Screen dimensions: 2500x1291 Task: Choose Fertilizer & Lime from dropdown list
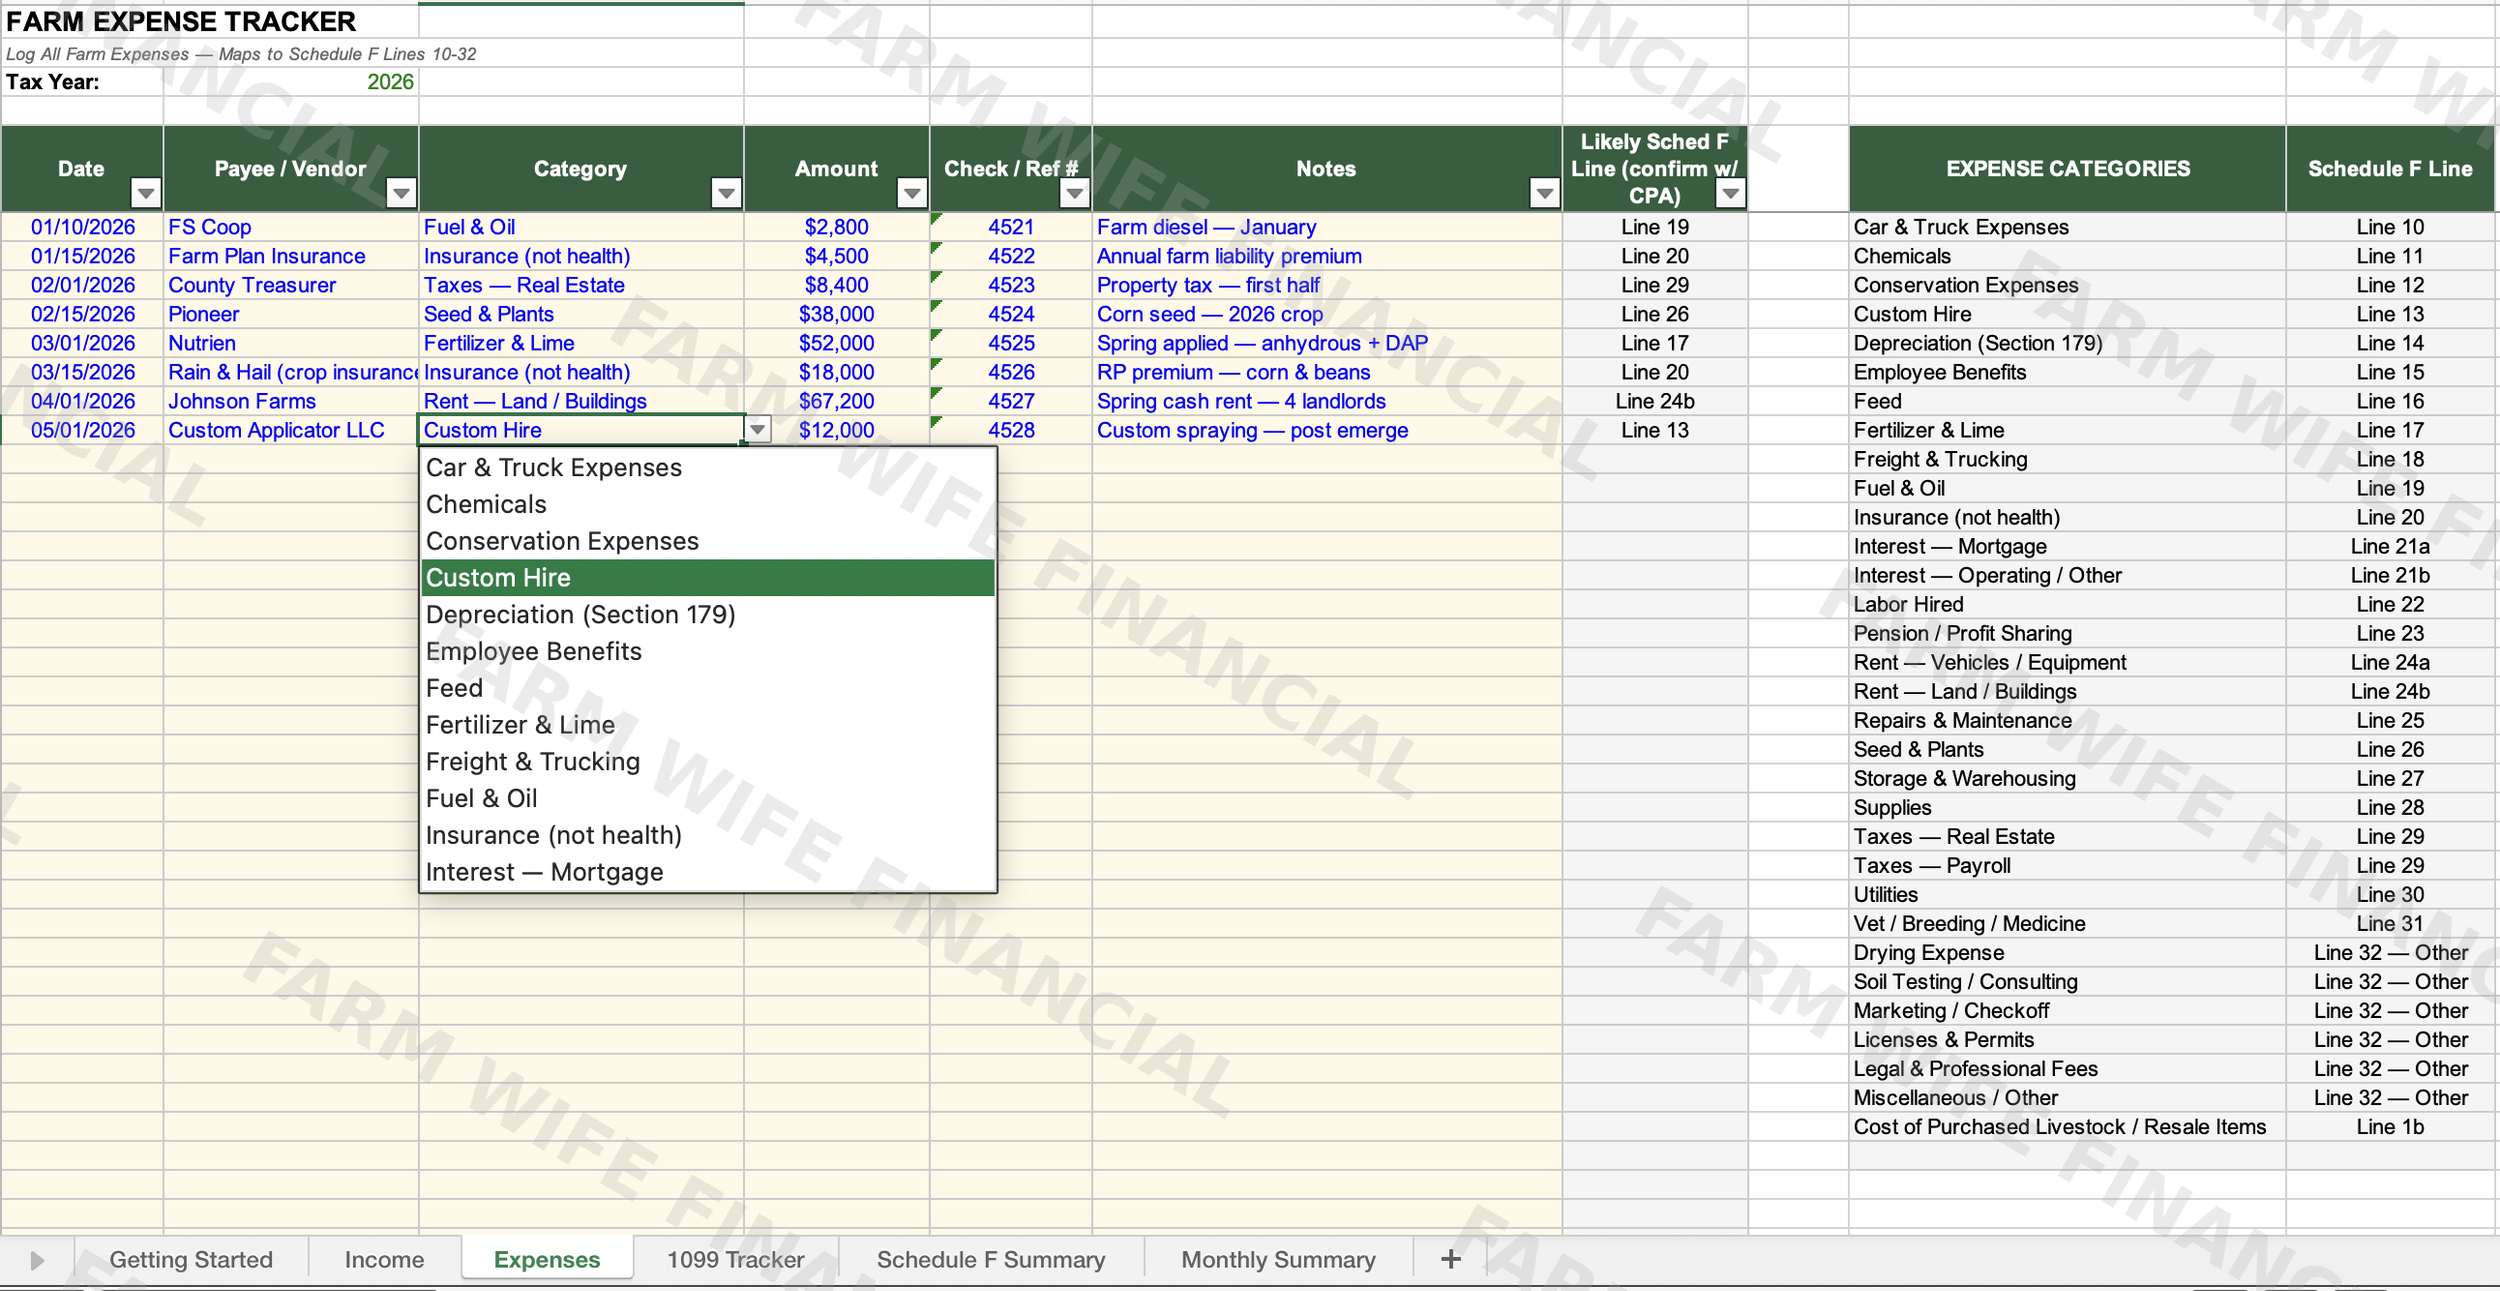click(708, 725)
